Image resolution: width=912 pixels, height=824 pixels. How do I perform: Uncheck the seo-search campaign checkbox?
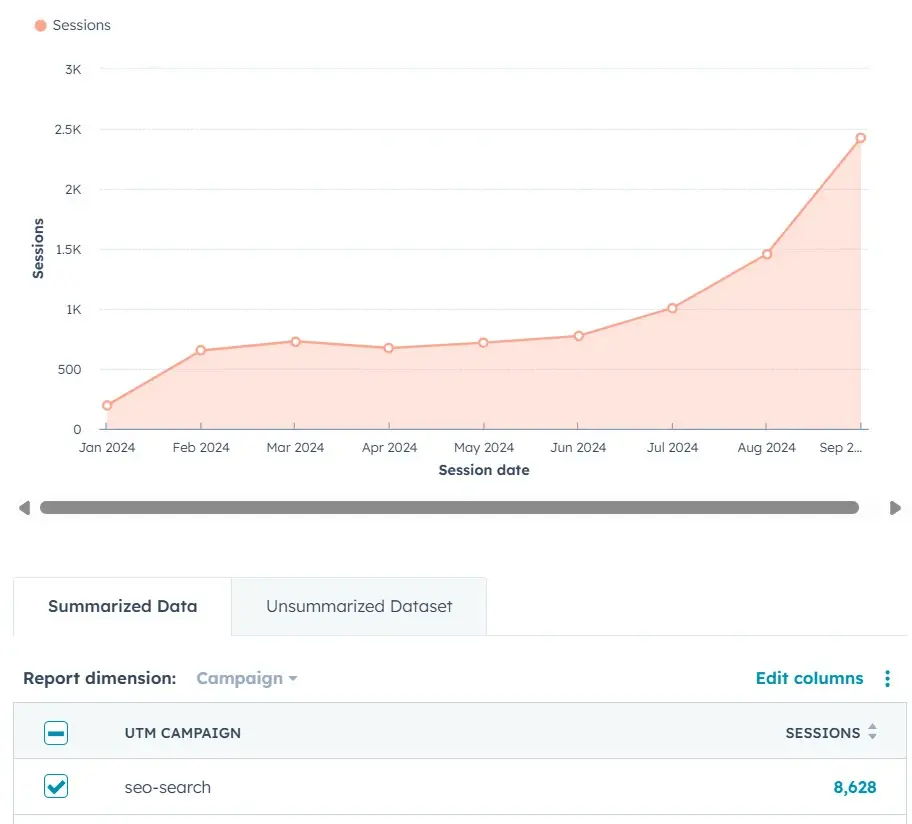(x=56, y=787)
